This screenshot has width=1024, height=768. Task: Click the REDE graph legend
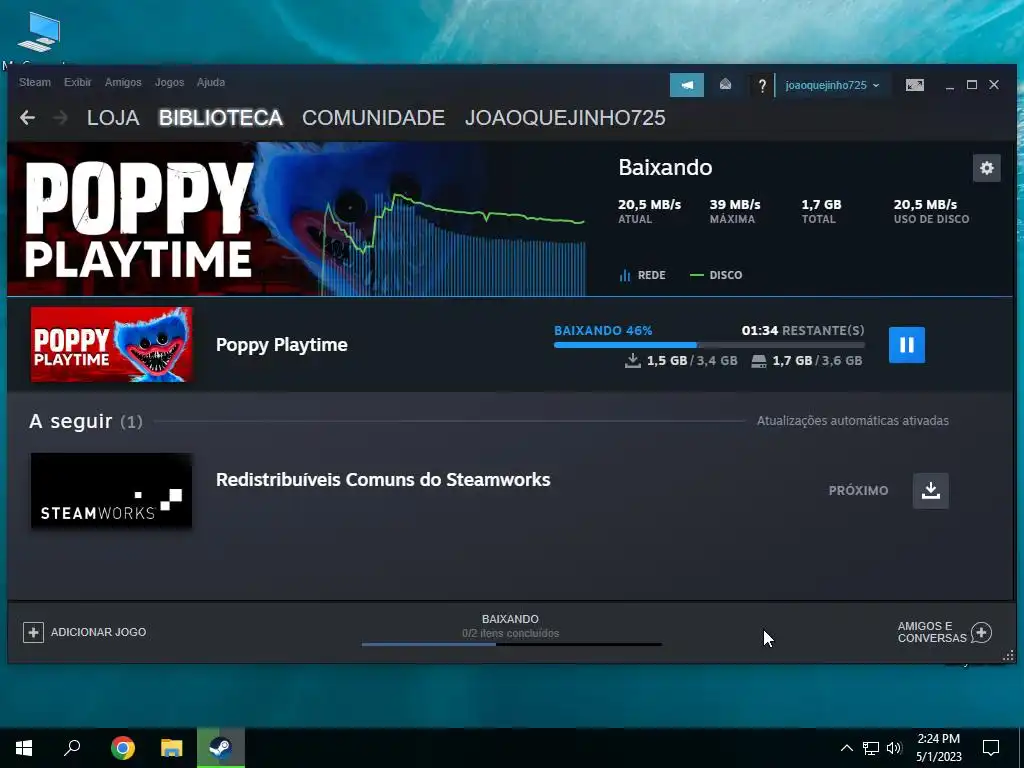643,275
